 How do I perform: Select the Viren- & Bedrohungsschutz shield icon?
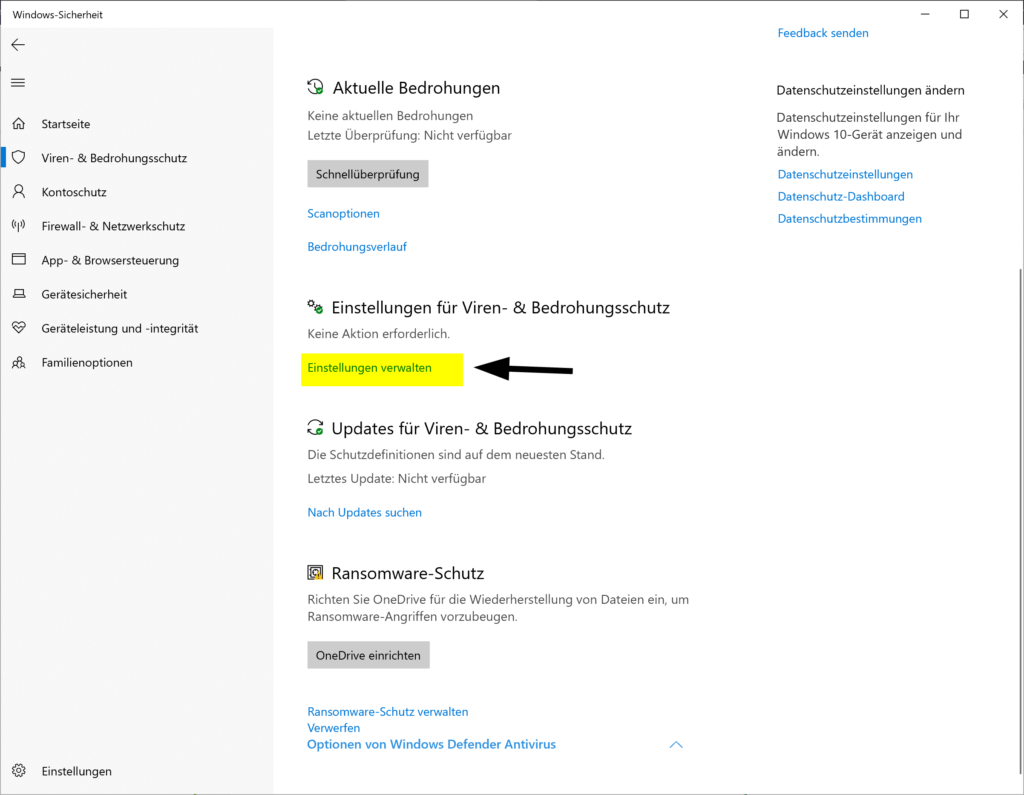click(x=18, y=157)
